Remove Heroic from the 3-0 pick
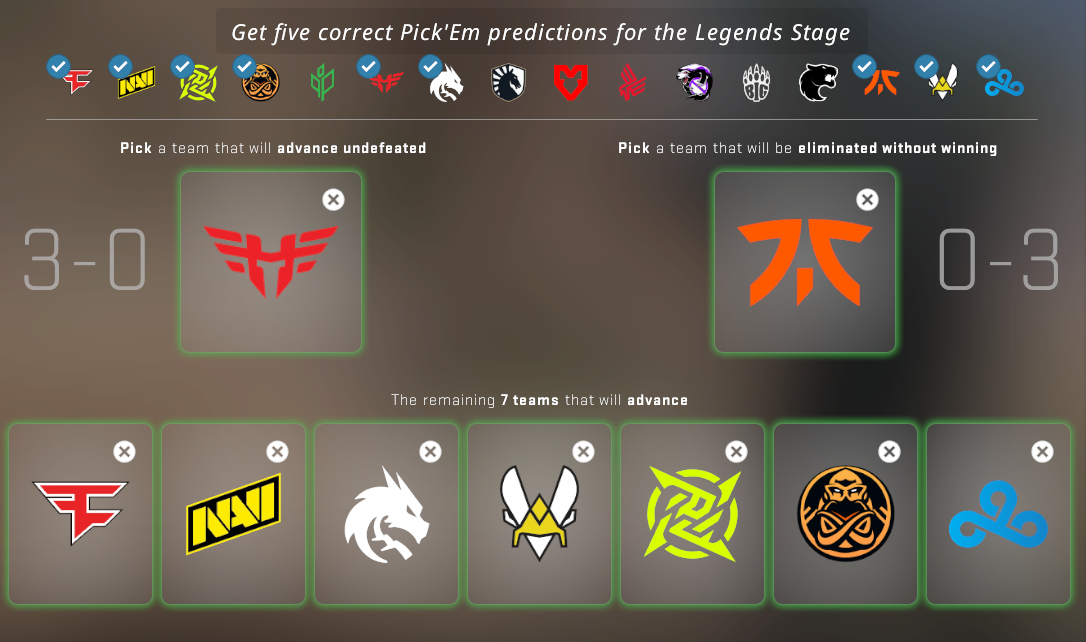Viewport: 1086px width, 642px height. [x=333, y=199]
